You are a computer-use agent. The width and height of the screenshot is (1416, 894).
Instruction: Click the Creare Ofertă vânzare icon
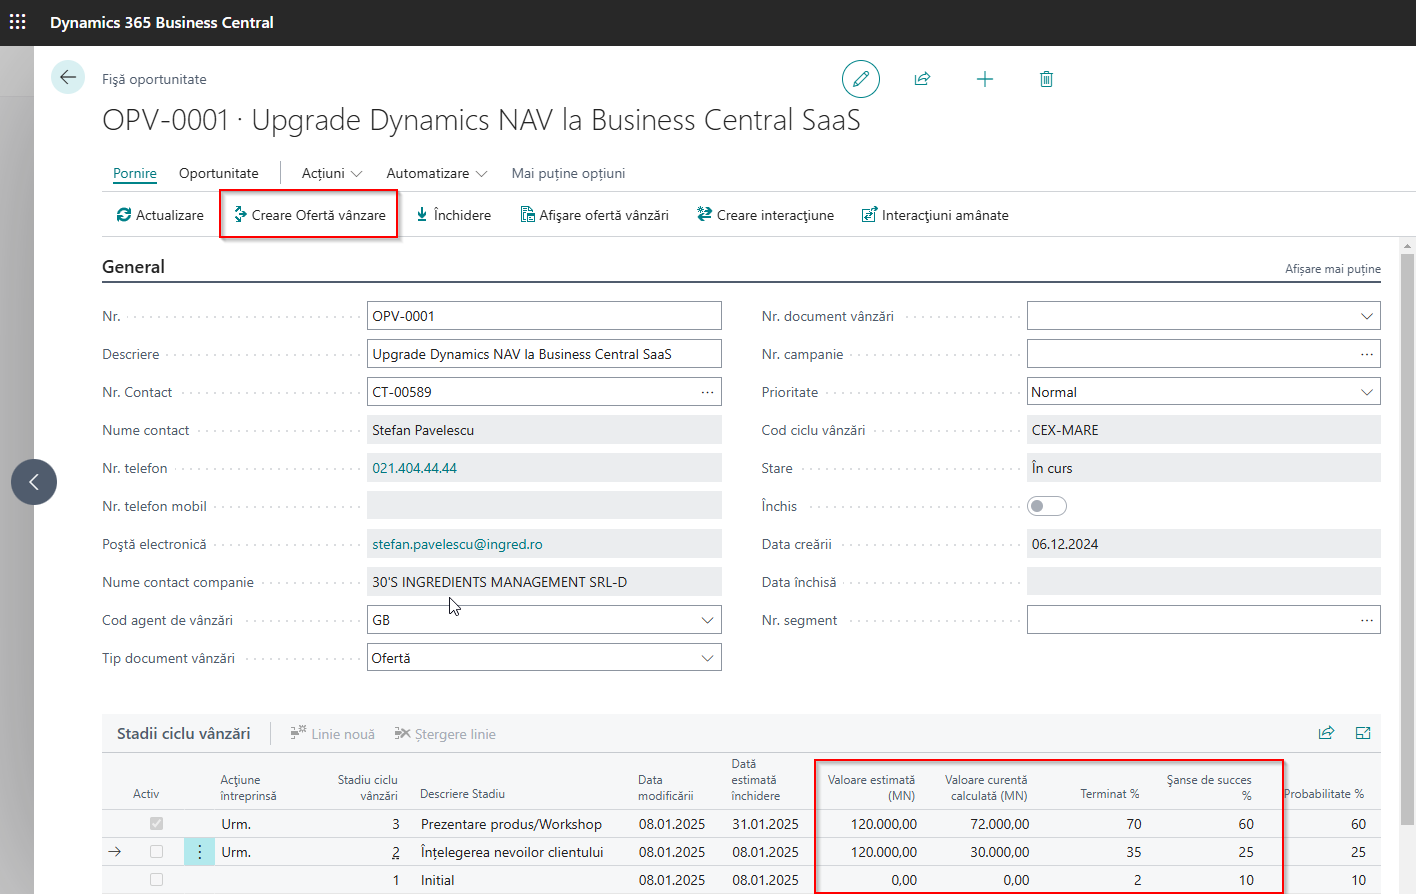[240, 214]
